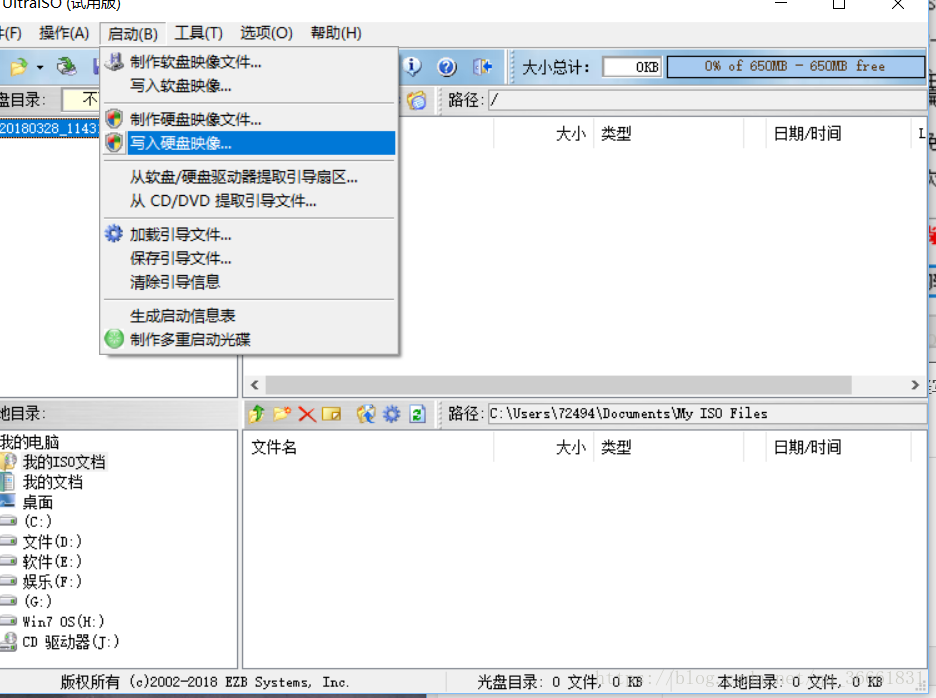
Task: Click the red X delete icon
Action: (307, 414)
